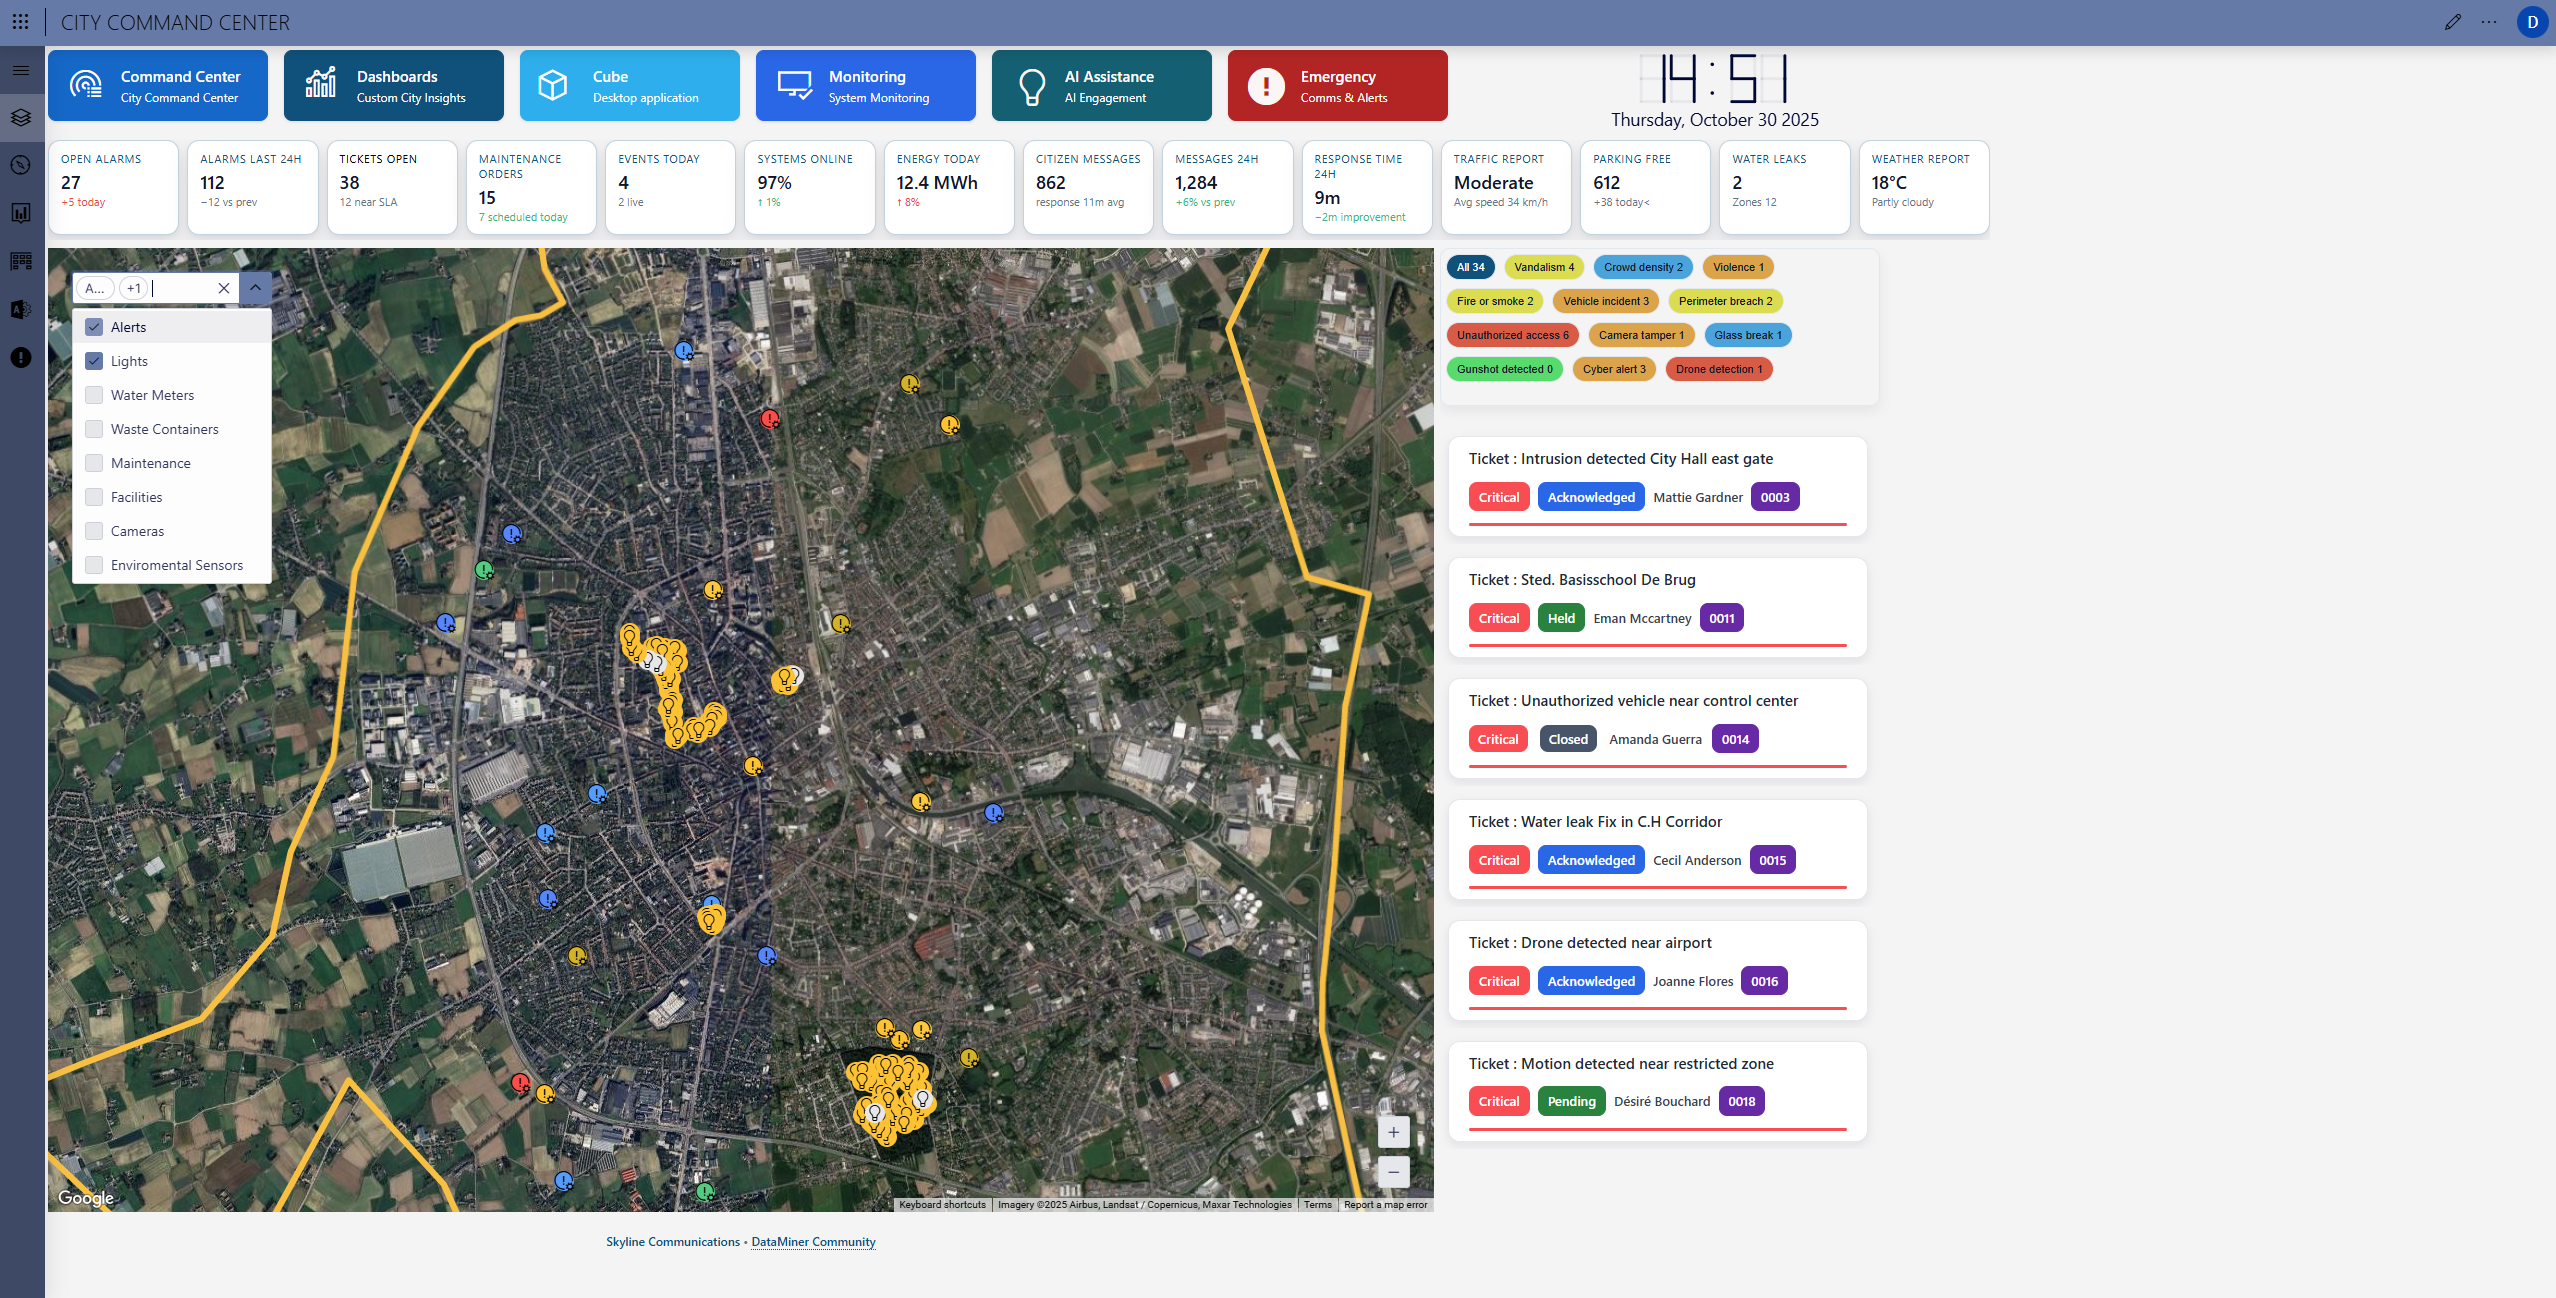Open the apps grid launcher icon
The height and width of the screenshot is (1298, 2556).
coord(20,21)
